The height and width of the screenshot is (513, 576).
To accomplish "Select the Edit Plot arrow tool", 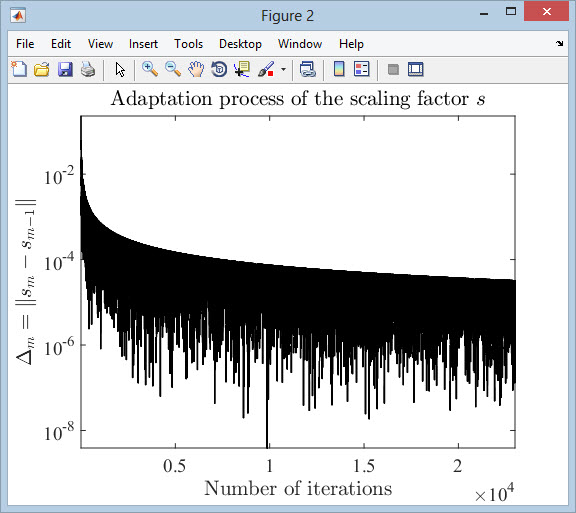I will coord(120,69).
